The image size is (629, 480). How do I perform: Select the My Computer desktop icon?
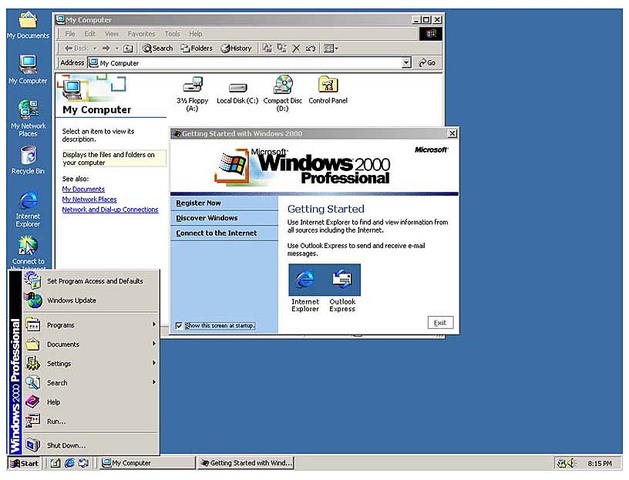28,69
